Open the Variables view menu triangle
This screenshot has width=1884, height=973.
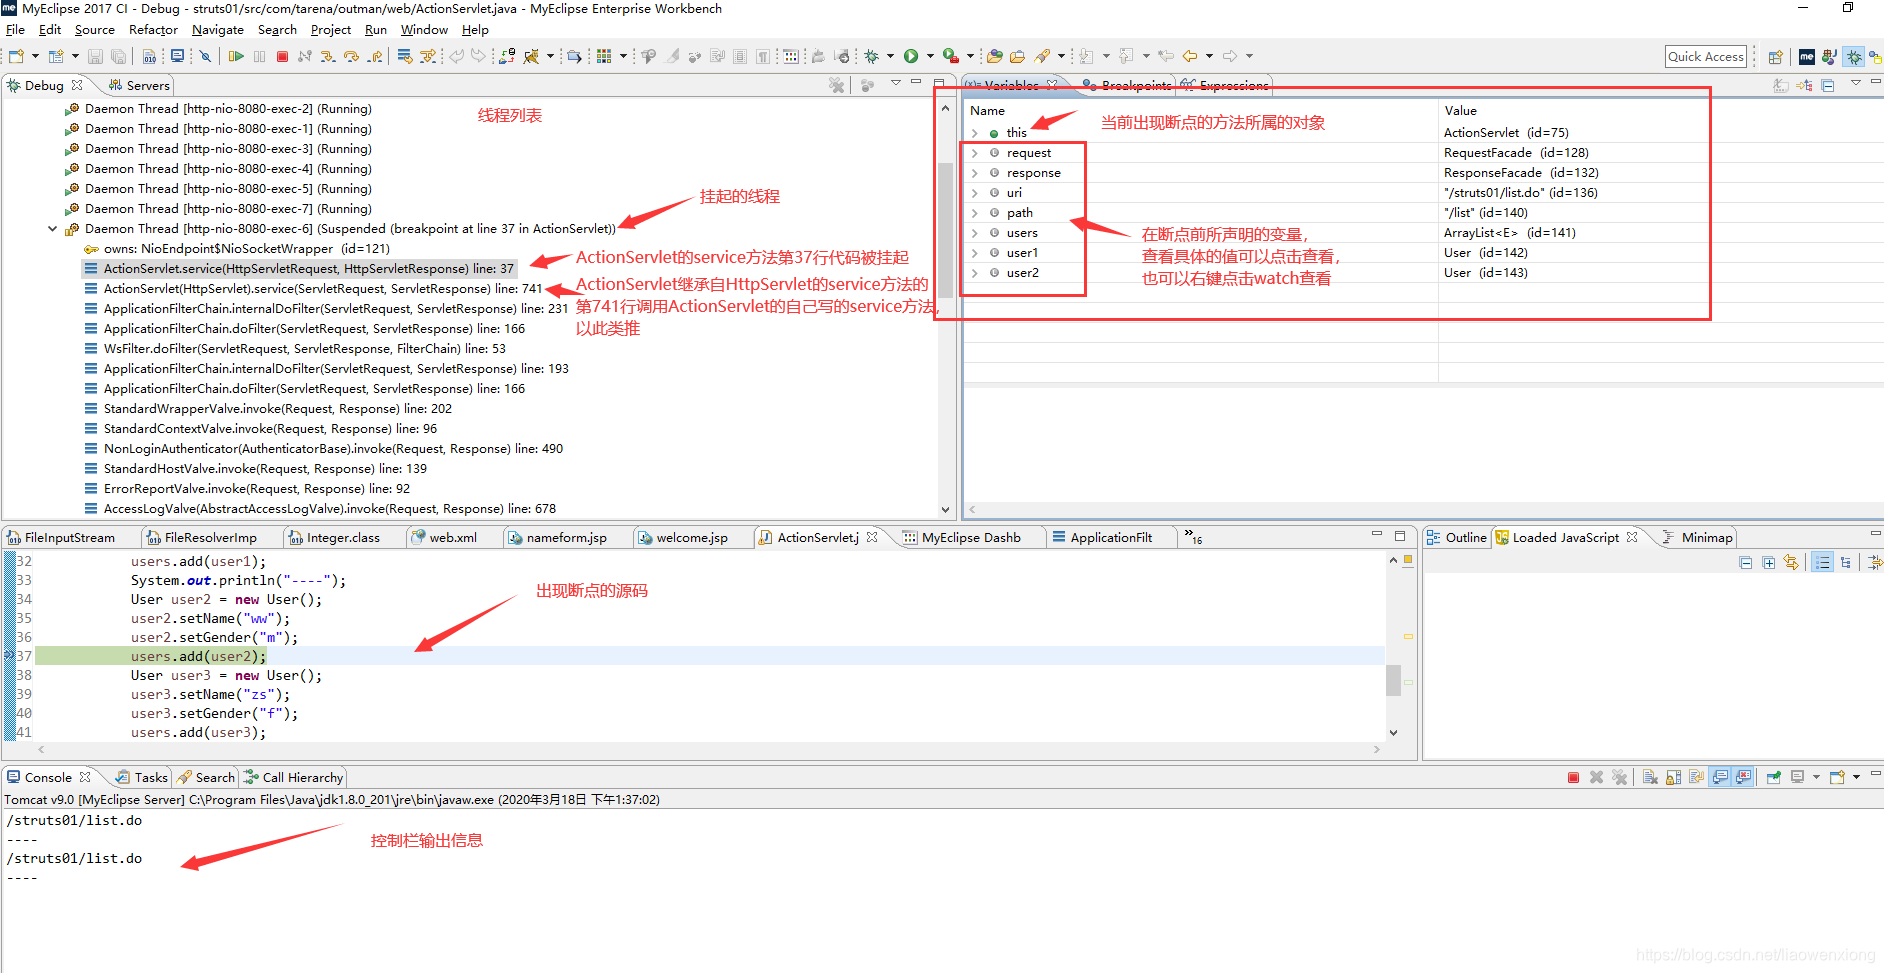pyautogui.click(x=1856, y=82)
